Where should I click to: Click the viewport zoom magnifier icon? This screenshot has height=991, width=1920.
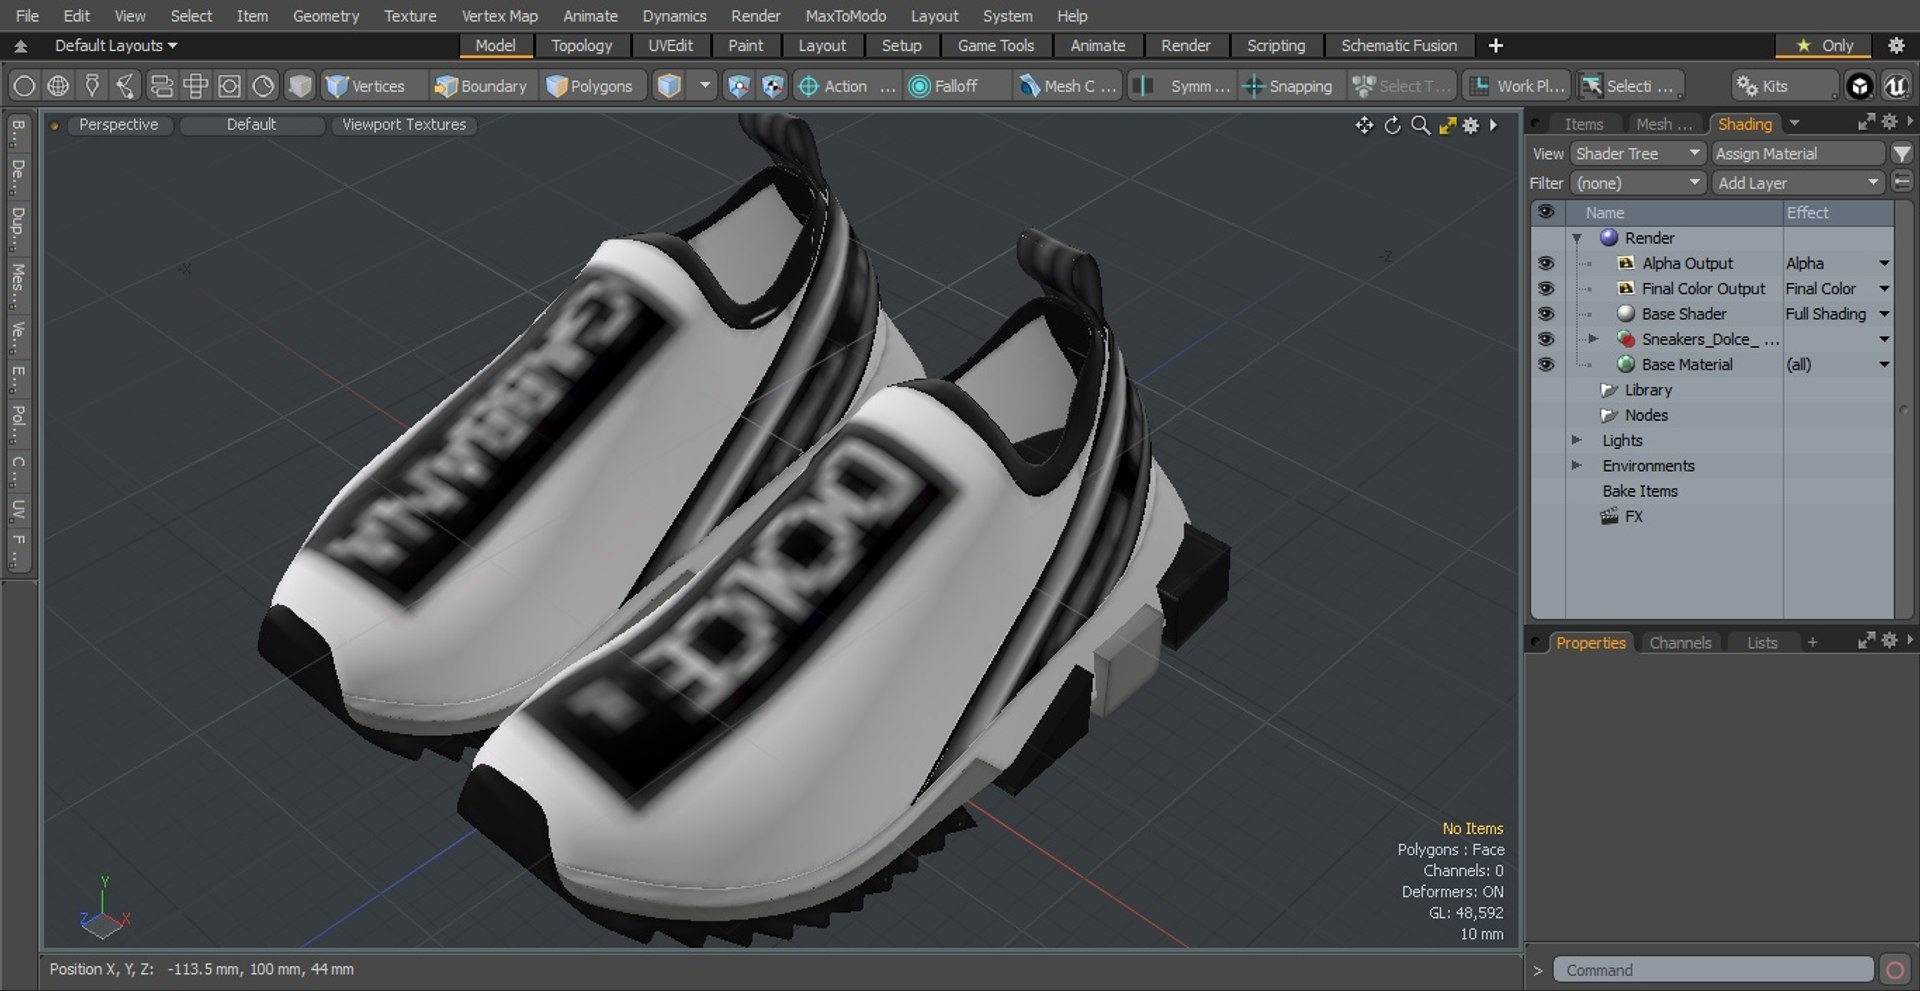[1420, 125]
